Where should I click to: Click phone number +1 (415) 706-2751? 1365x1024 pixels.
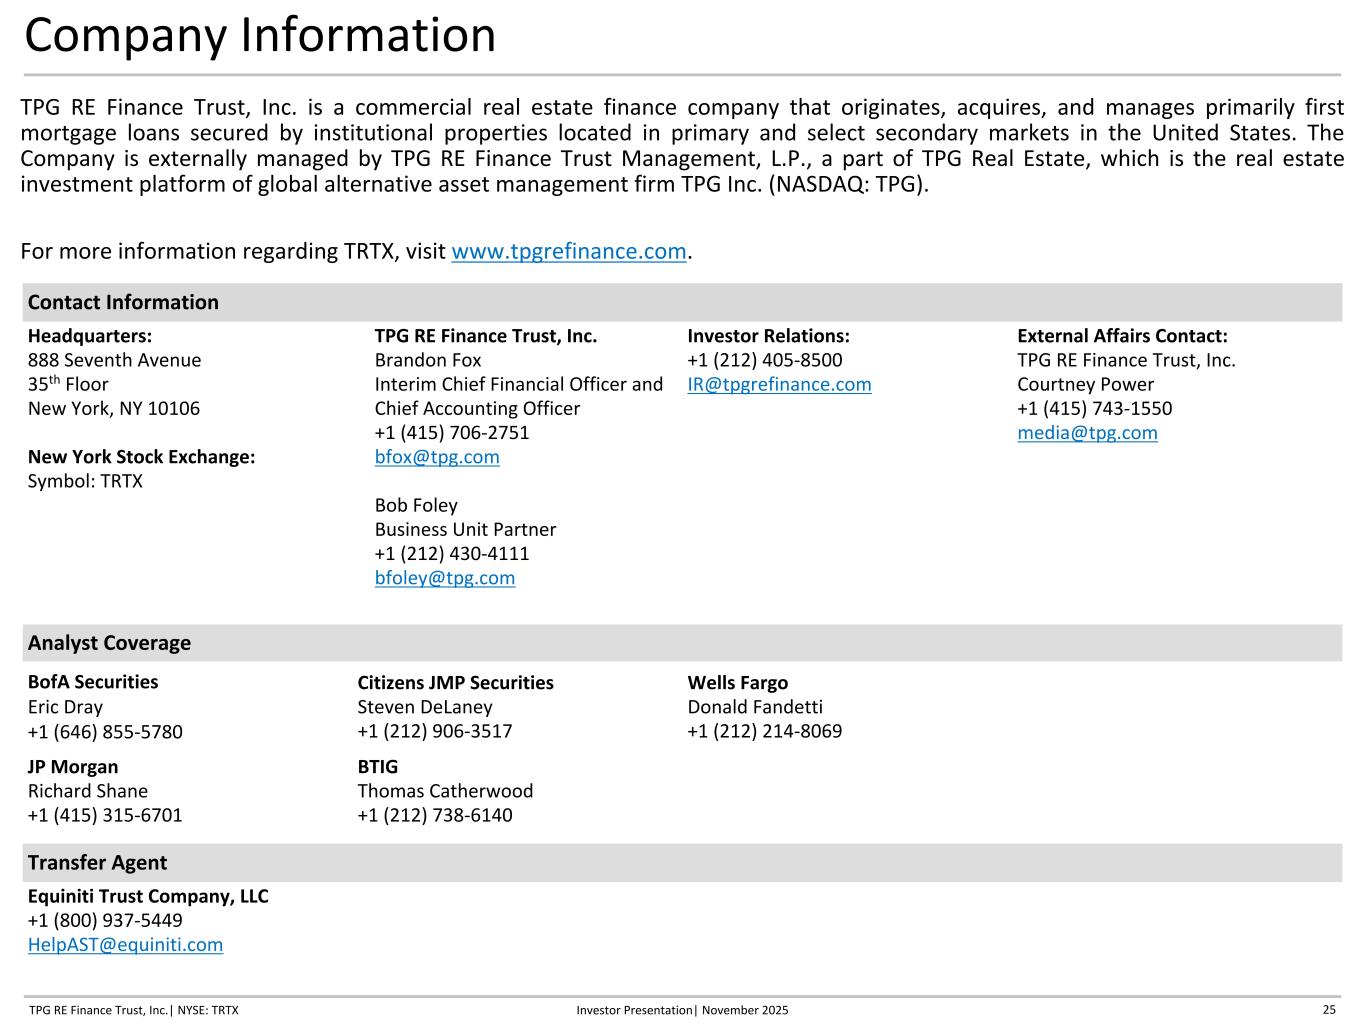pos(452,433)
